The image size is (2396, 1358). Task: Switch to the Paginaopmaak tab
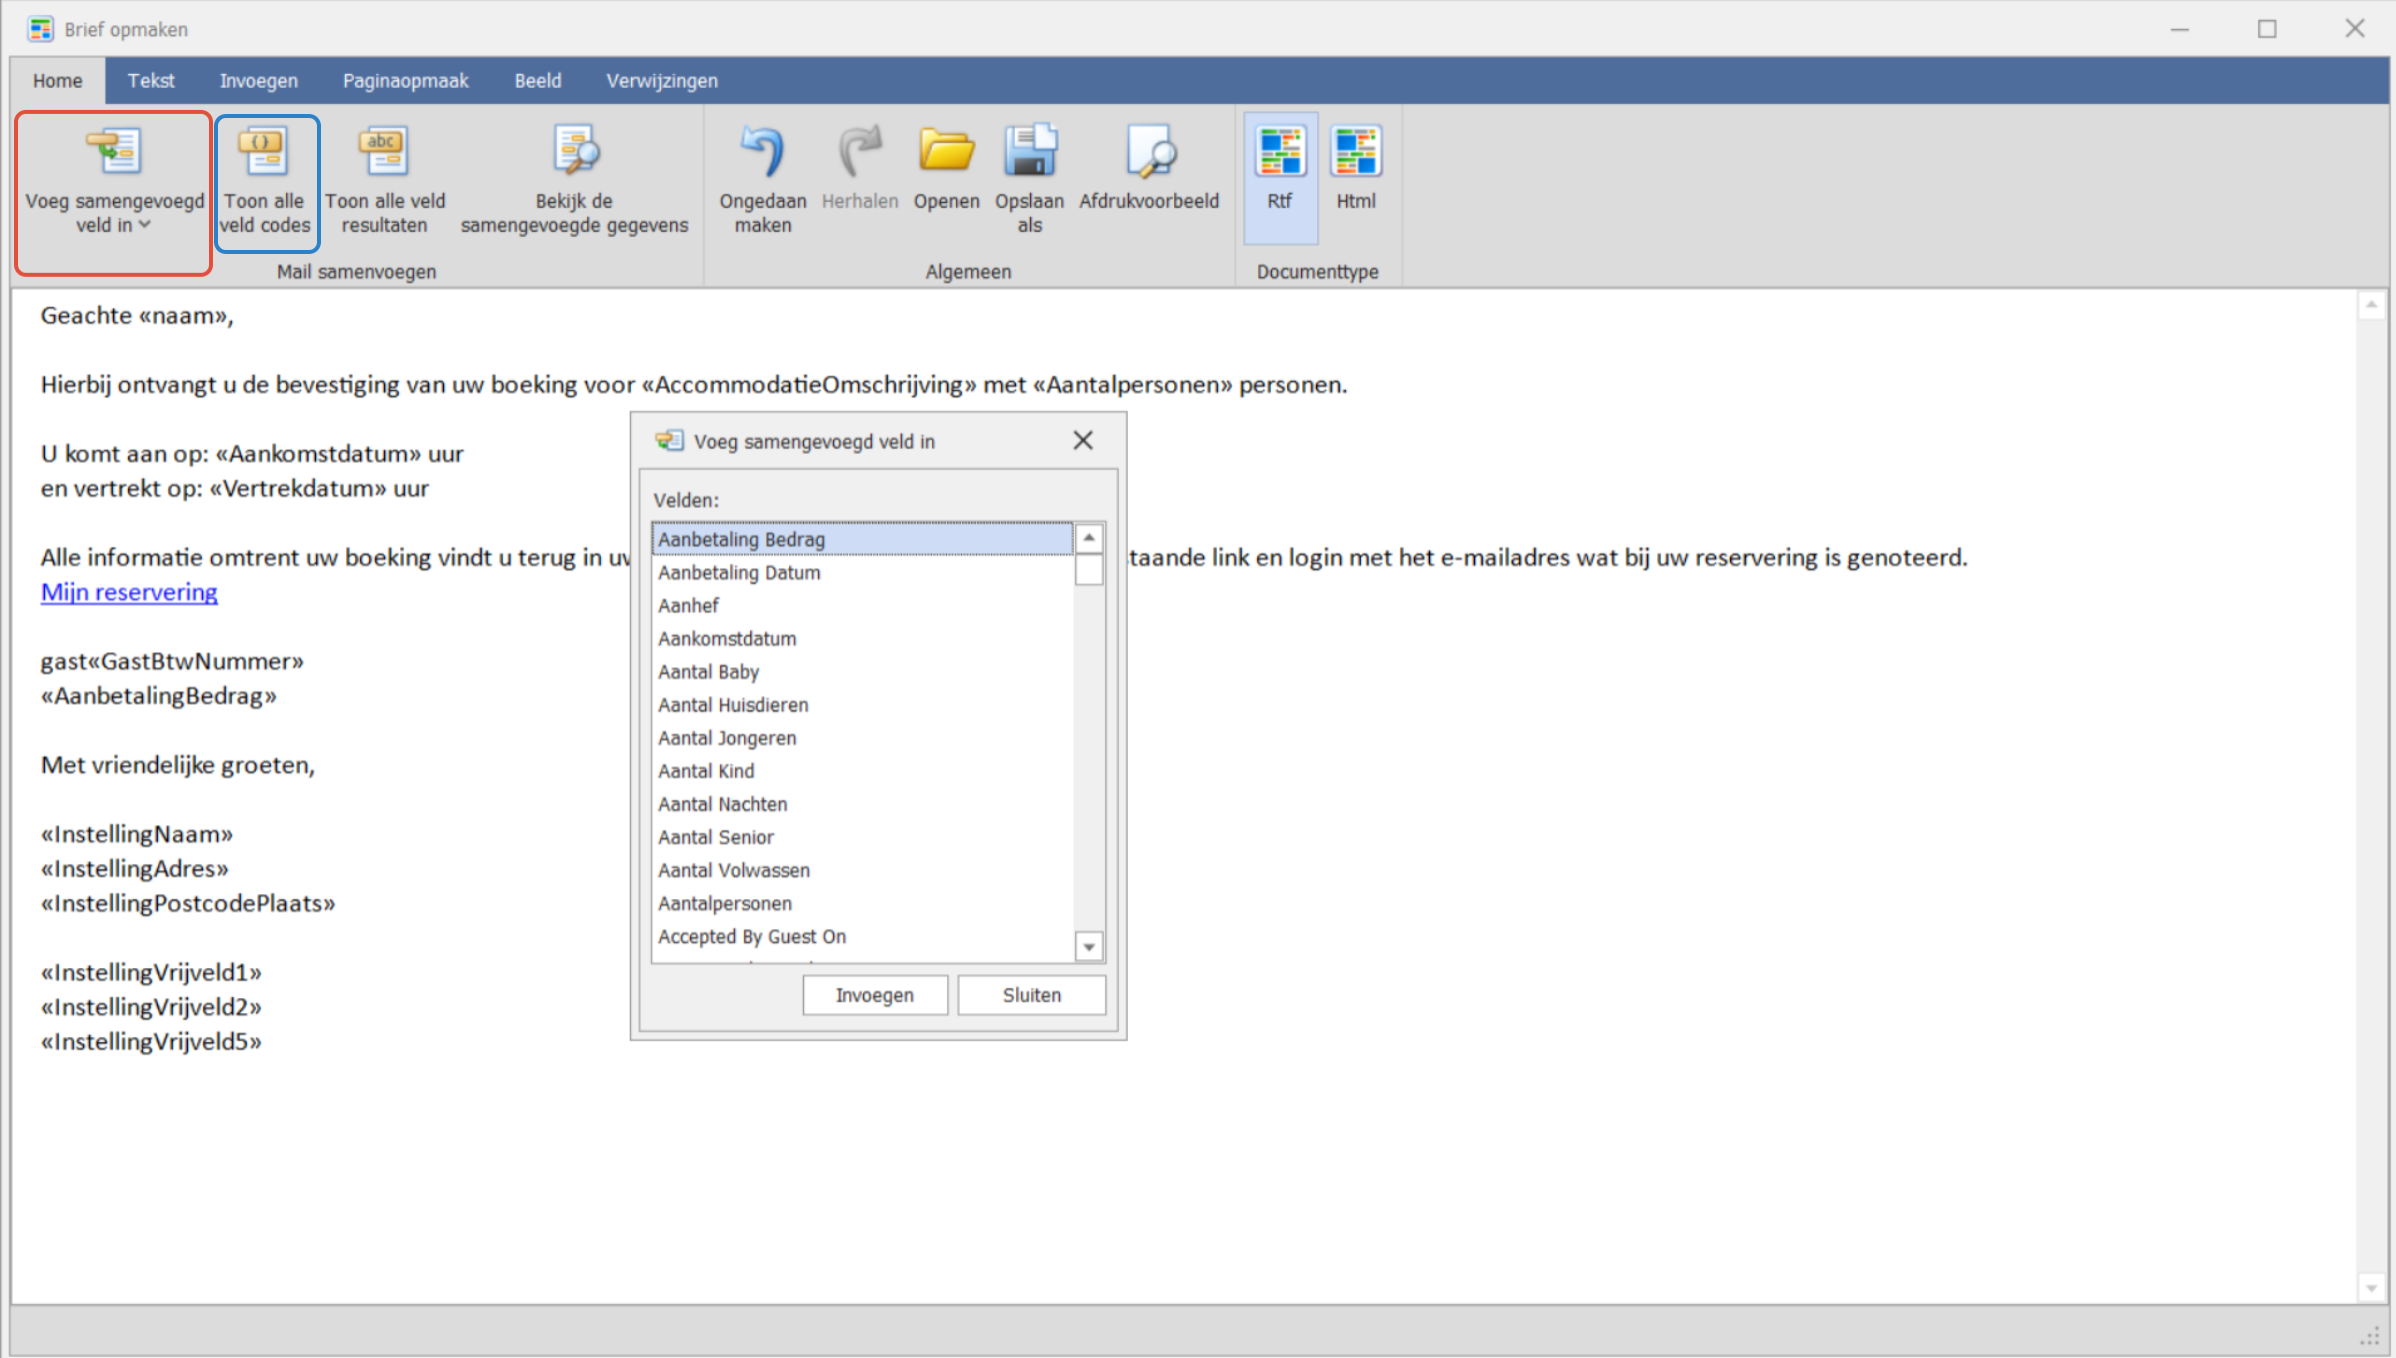(405, 81)
